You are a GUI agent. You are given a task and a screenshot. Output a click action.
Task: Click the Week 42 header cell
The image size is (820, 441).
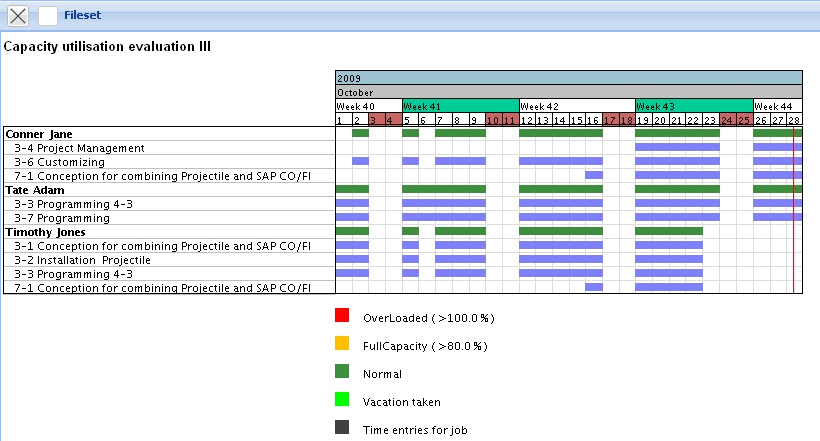[577, 106]
